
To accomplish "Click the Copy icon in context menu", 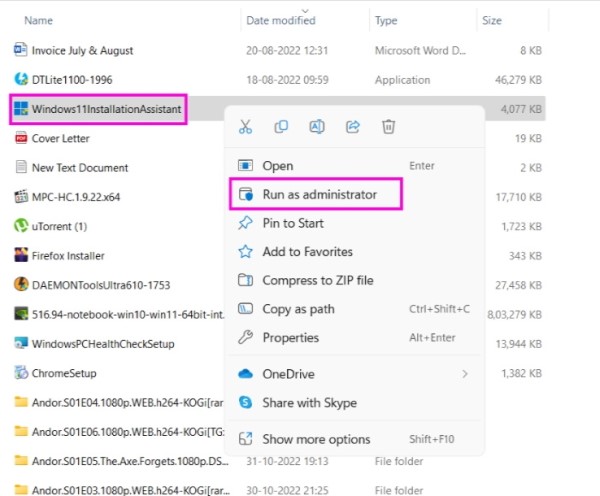I will point(281,126).
